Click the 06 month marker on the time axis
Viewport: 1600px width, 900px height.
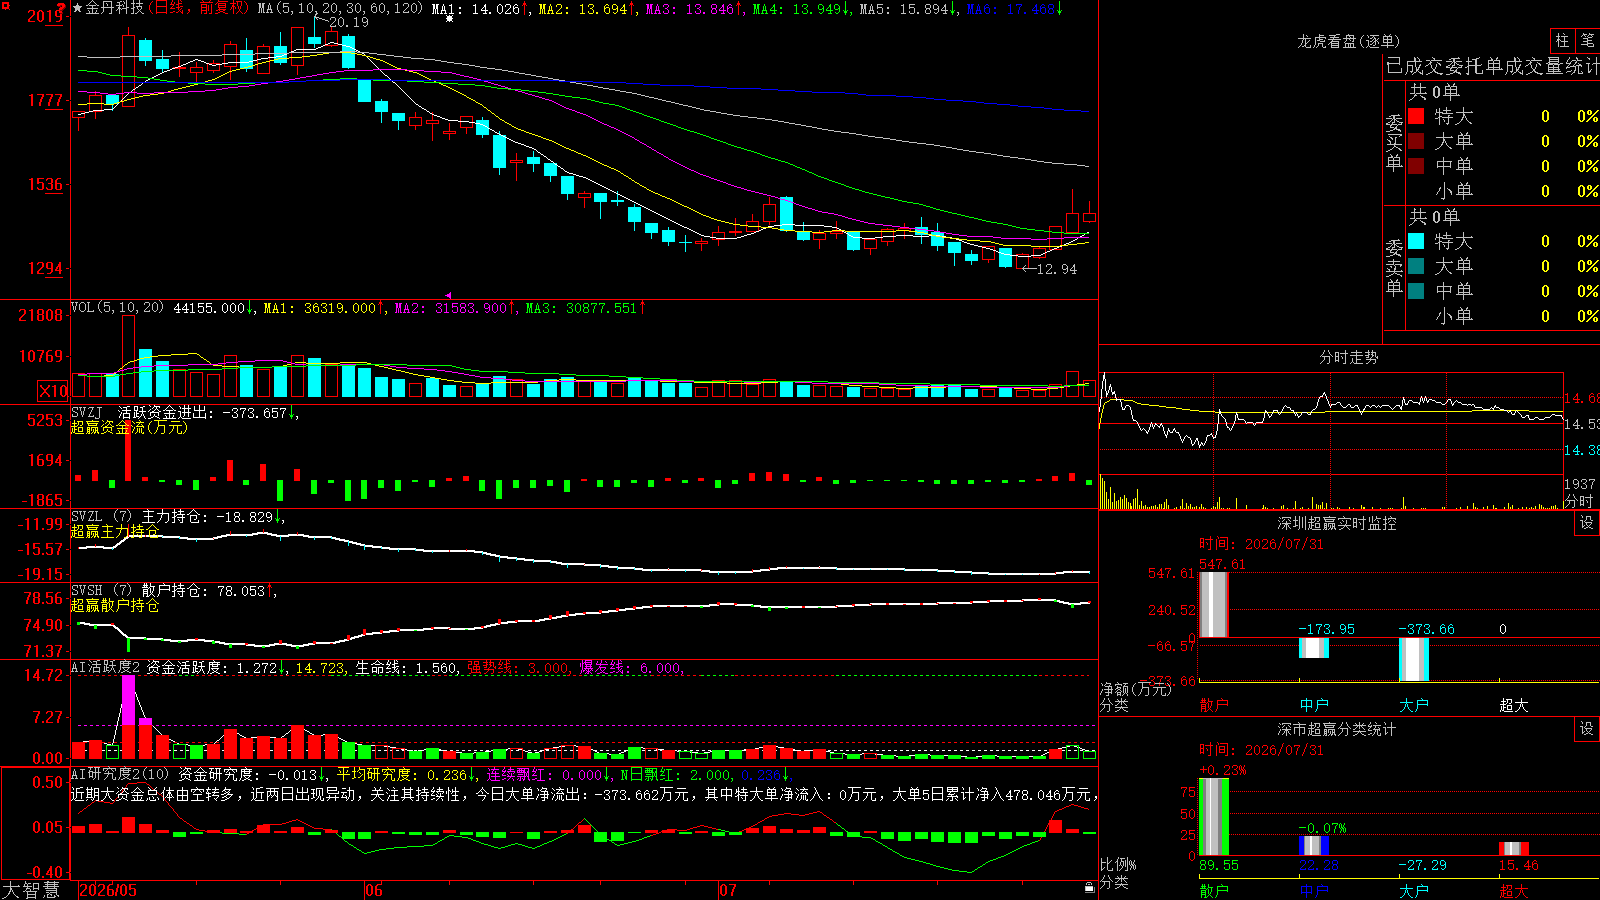(374, 890)
